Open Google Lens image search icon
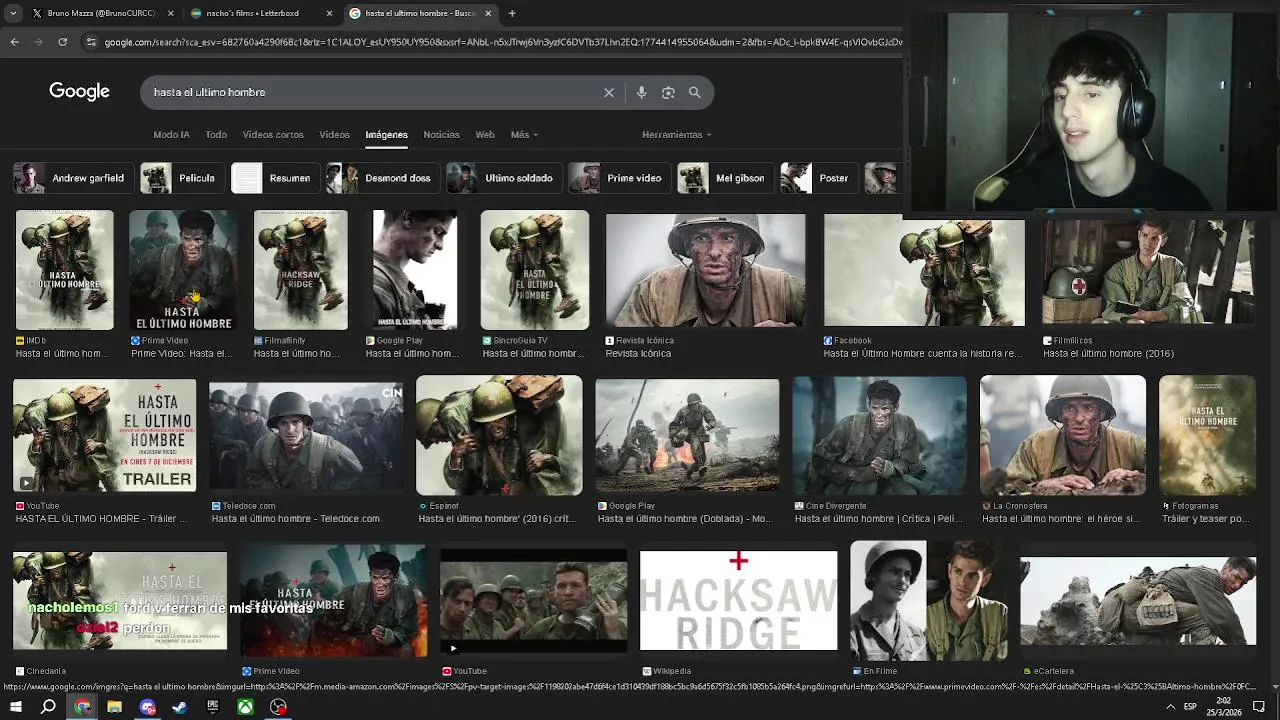The image size is (1280, 720). [668, 92]
